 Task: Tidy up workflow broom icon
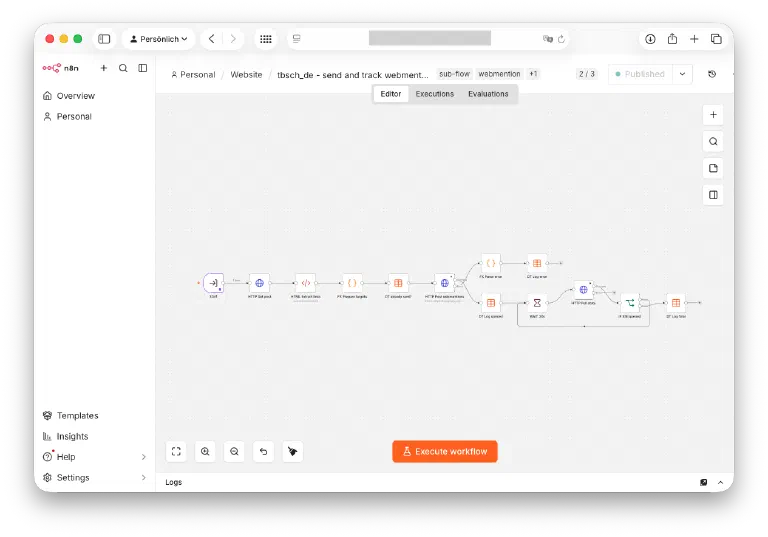pos(292,451)
